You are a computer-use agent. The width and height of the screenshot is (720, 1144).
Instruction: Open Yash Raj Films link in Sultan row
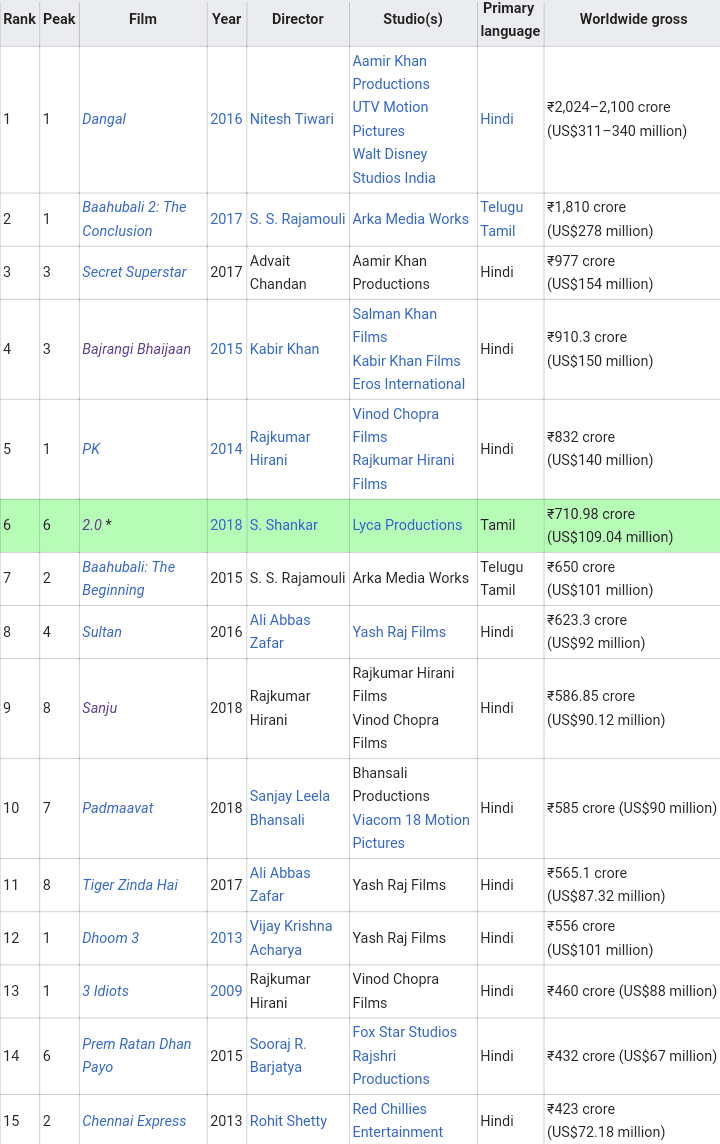pyautogui.click(x=399, y=632)
